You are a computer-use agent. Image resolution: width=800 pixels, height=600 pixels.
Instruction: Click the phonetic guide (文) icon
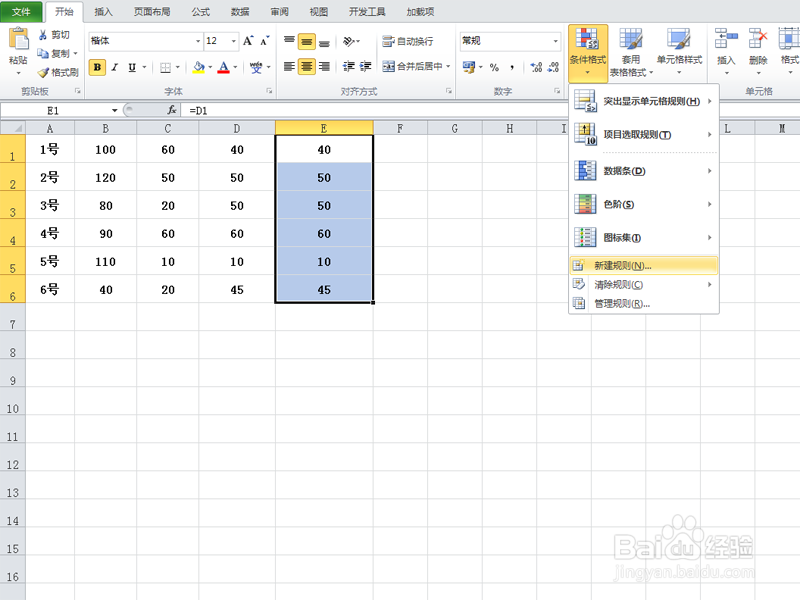[x=256, y=67]
